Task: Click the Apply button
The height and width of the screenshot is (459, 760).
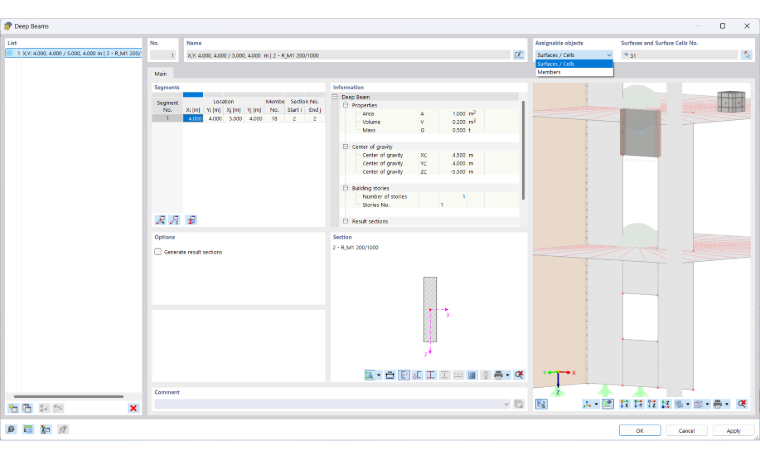Action: pyautogui.click(x=733, y=430)
